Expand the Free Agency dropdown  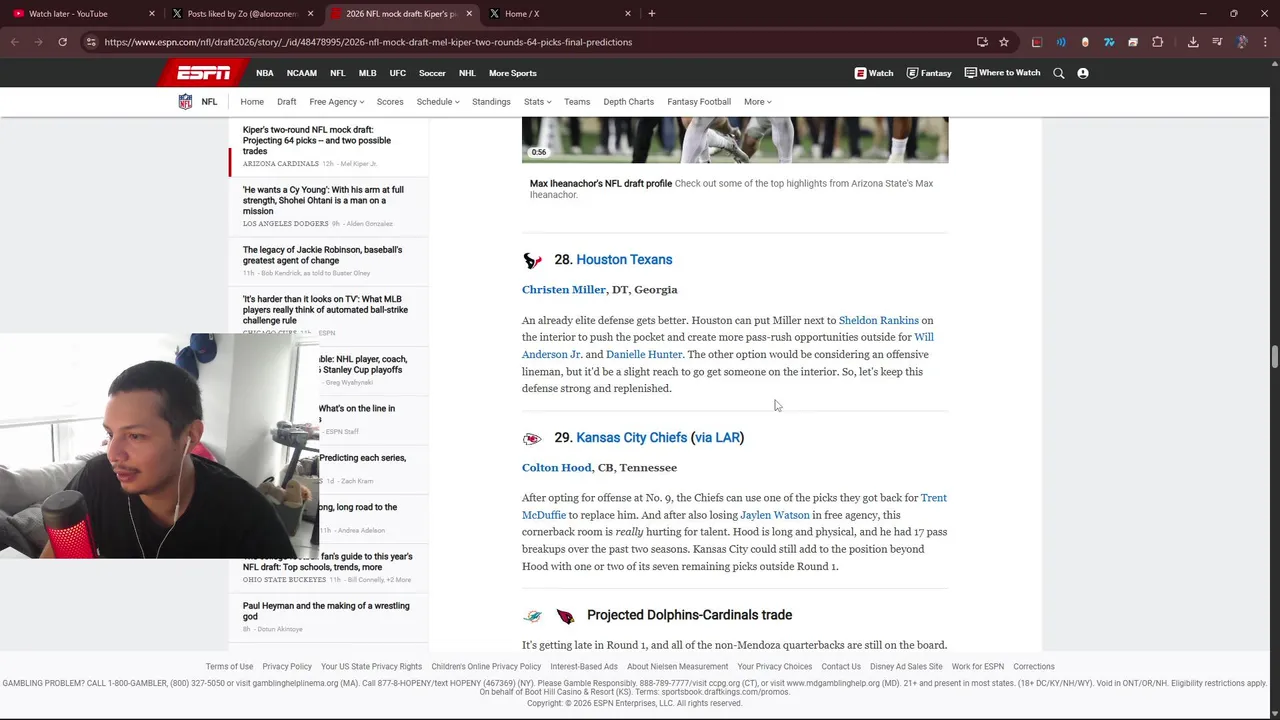(x=337, y=102)
